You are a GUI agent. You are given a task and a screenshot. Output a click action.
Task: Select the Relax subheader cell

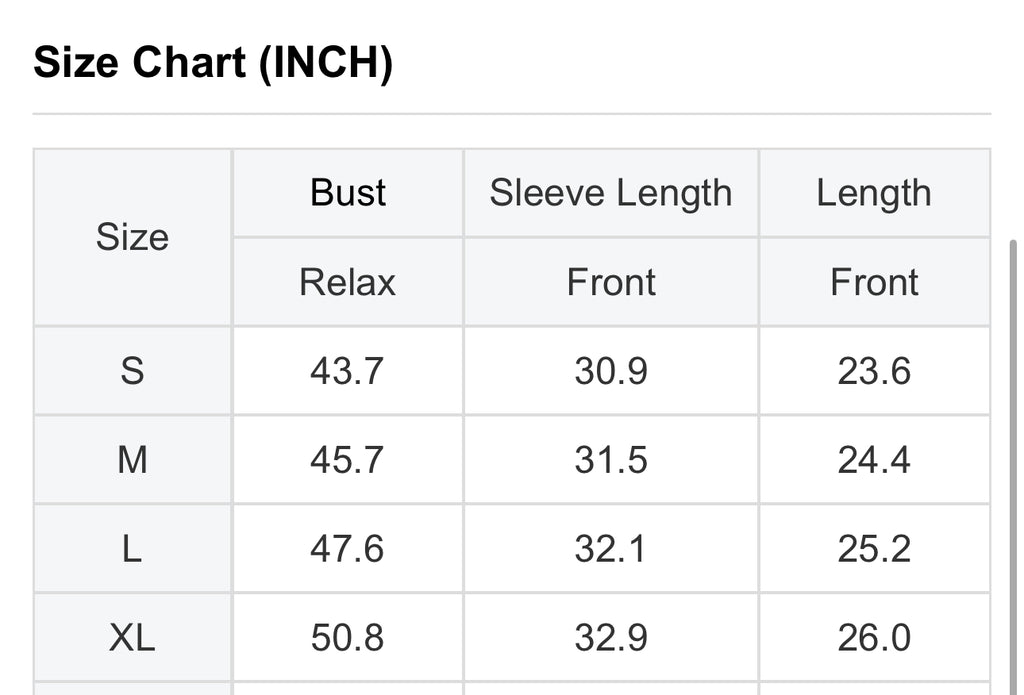tap(347, 282)
